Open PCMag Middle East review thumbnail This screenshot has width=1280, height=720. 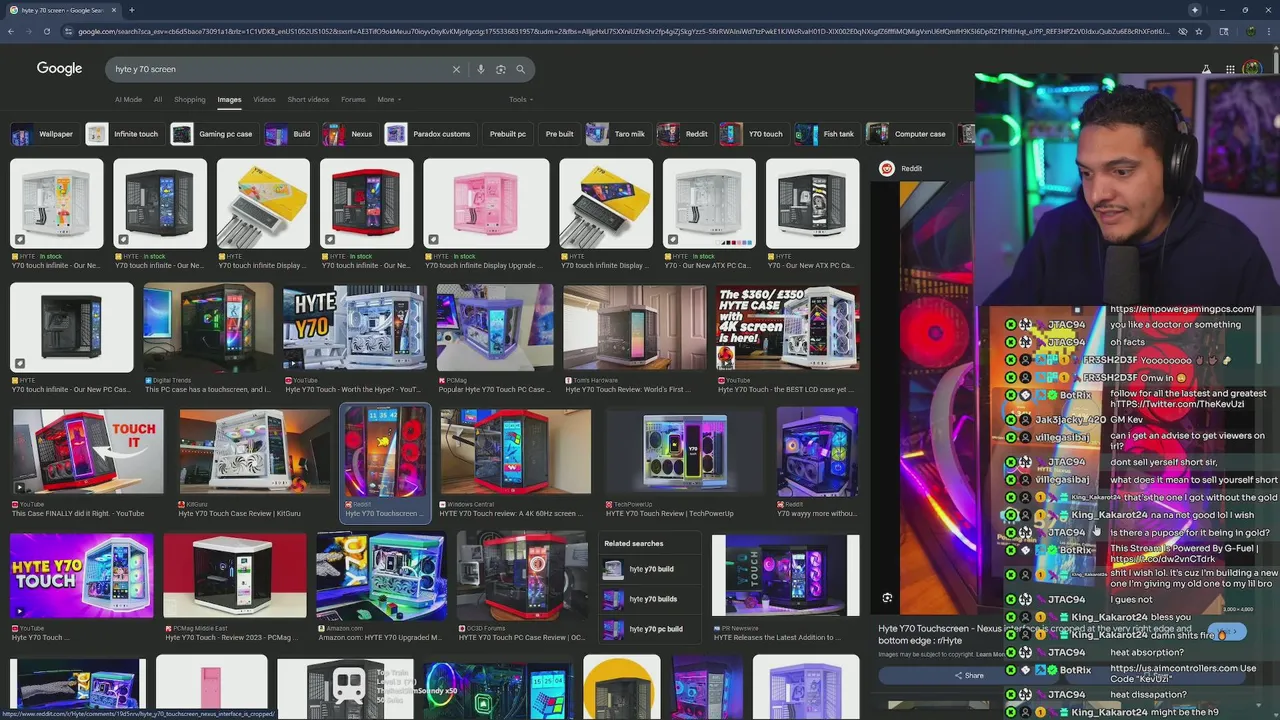[235, 576]
